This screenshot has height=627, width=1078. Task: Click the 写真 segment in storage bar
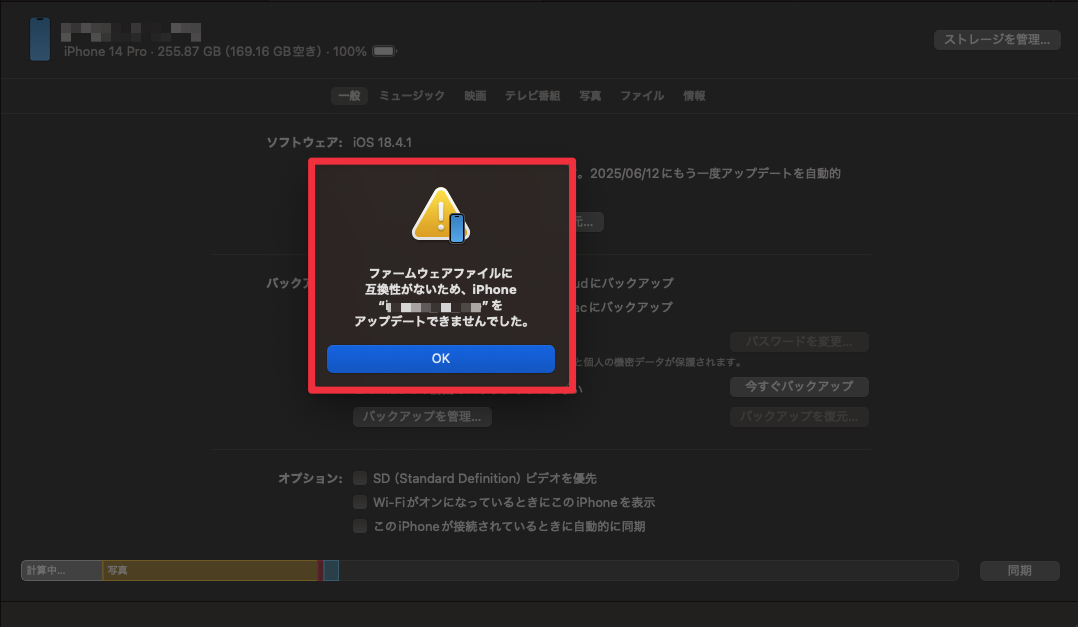(x=210, y=570)
